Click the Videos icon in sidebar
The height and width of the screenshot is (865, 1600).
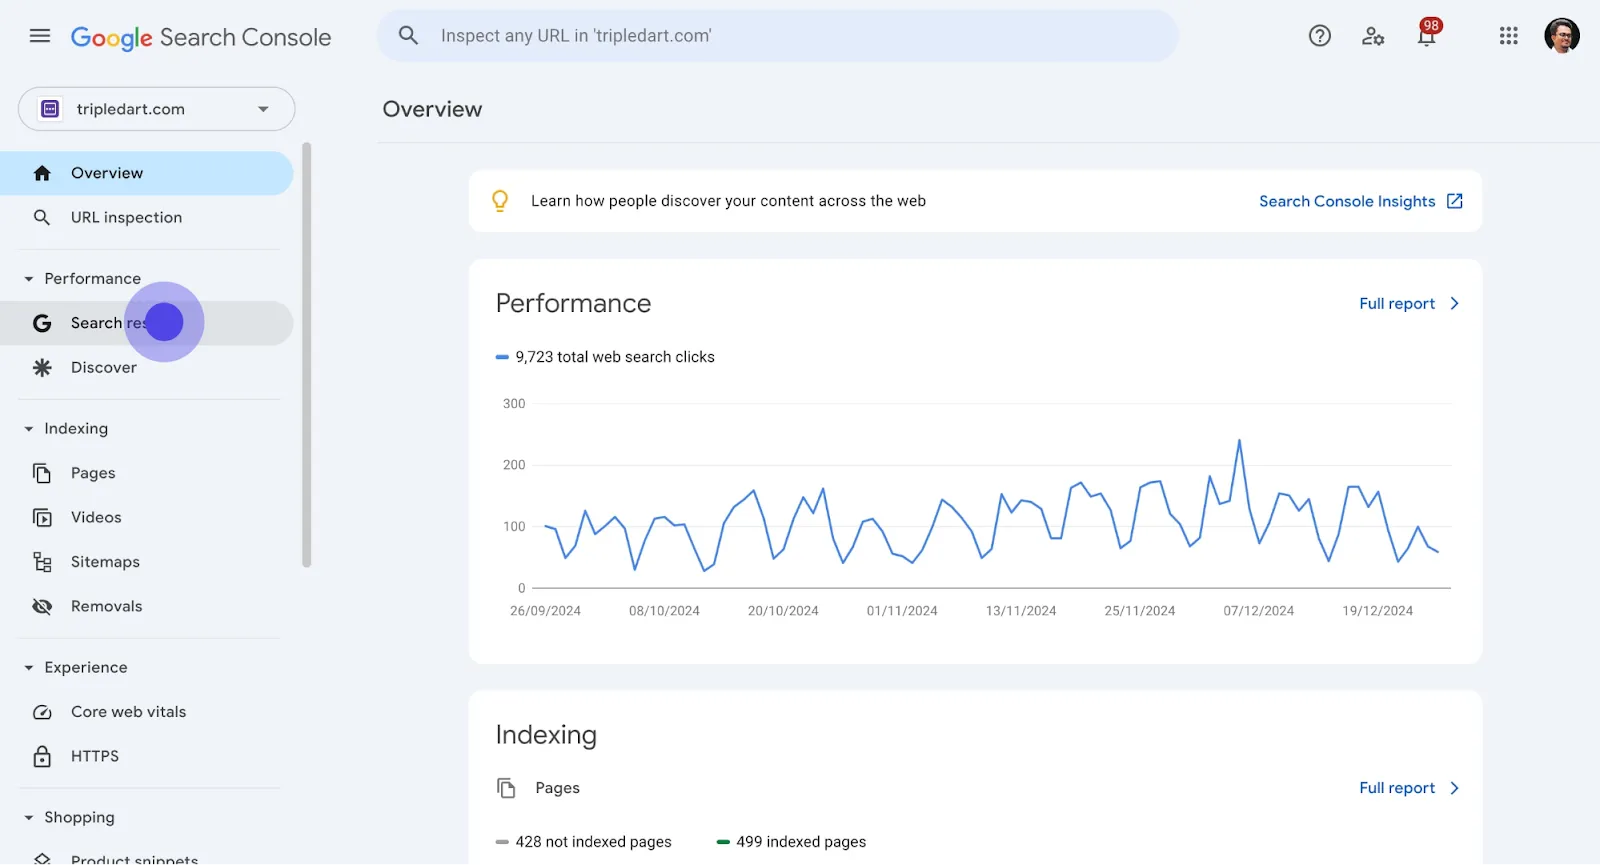[42, 517]
